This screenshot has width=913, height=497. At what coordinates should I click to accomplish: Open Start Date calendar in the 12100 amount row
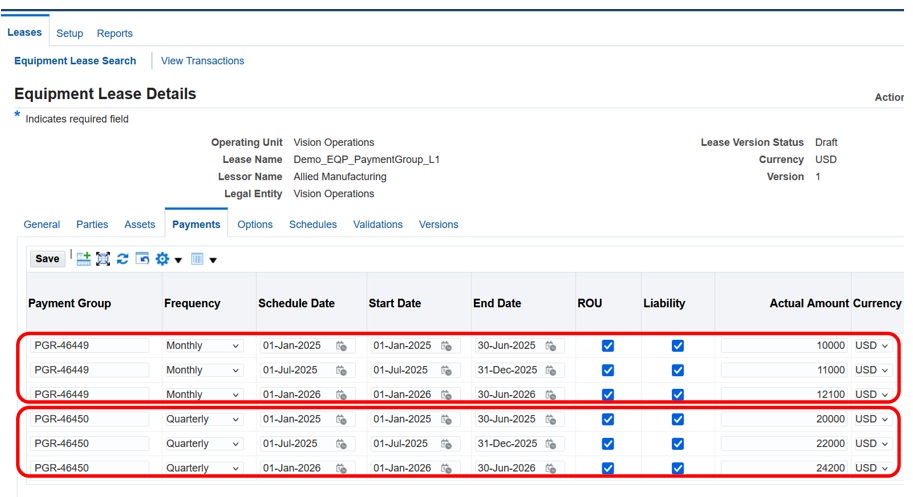[447, 395]
